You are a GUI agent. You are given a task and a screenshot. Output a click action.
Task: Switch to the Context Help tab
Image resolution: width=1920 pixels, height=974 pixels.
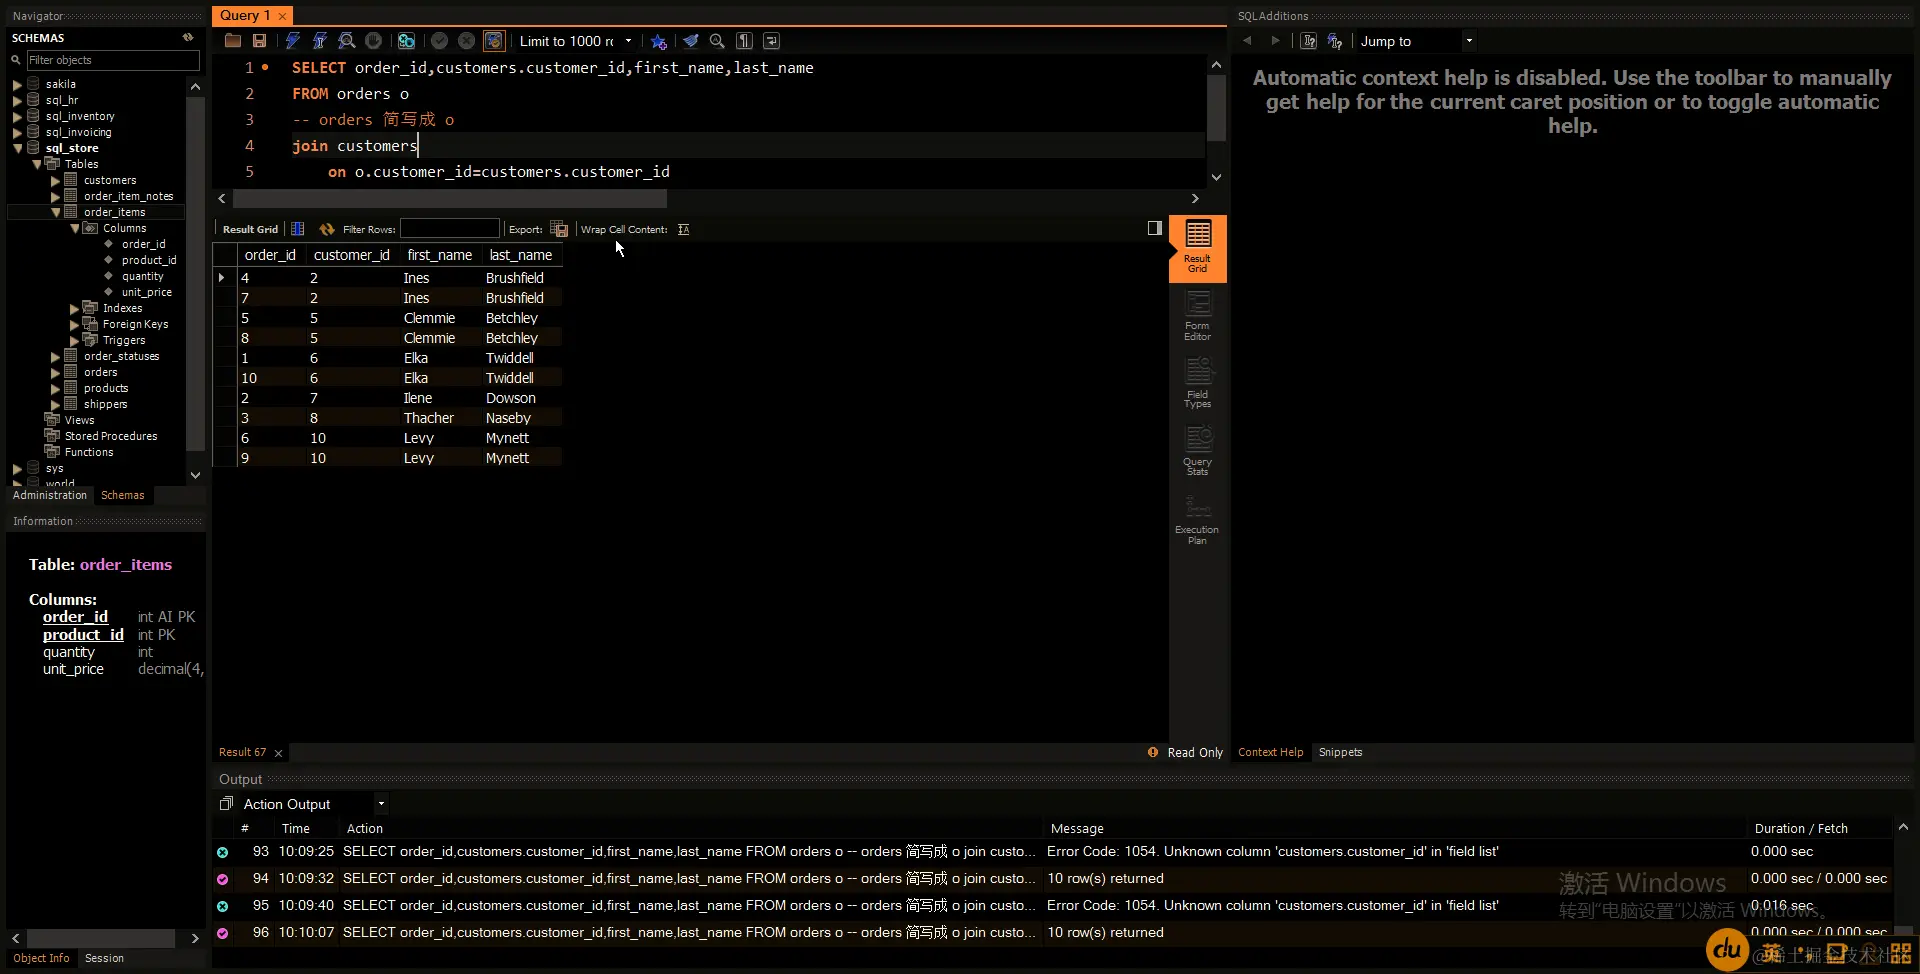(x=1270, y=752)
